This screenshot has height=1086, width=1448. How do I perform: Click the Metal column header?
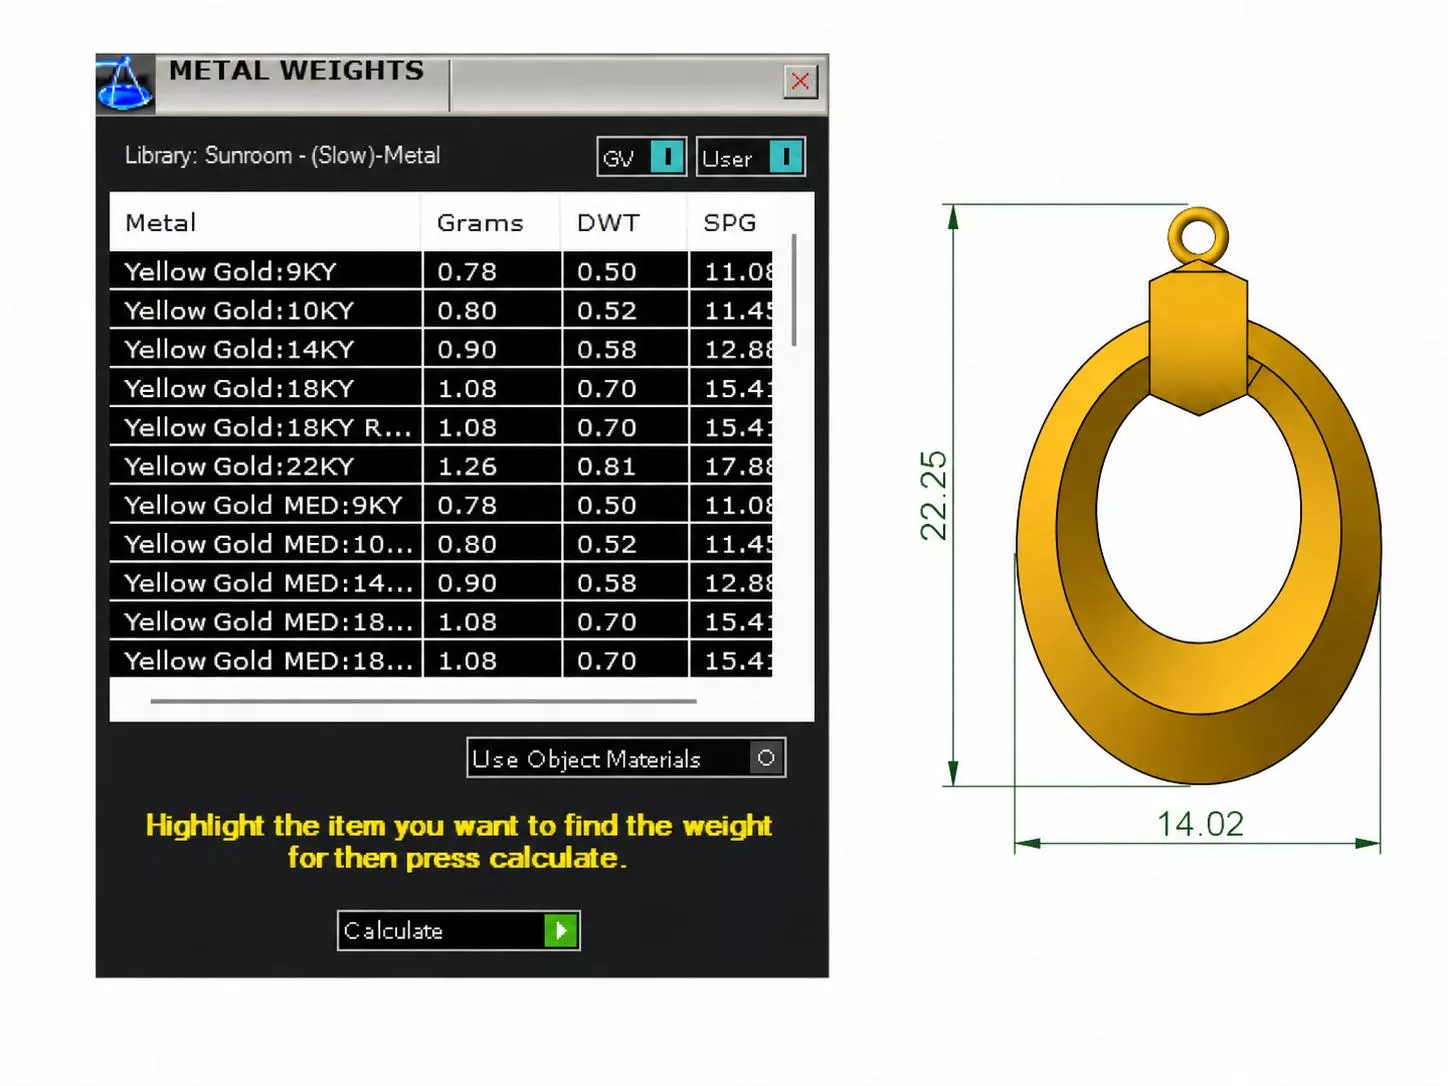(x=265, y=222)
